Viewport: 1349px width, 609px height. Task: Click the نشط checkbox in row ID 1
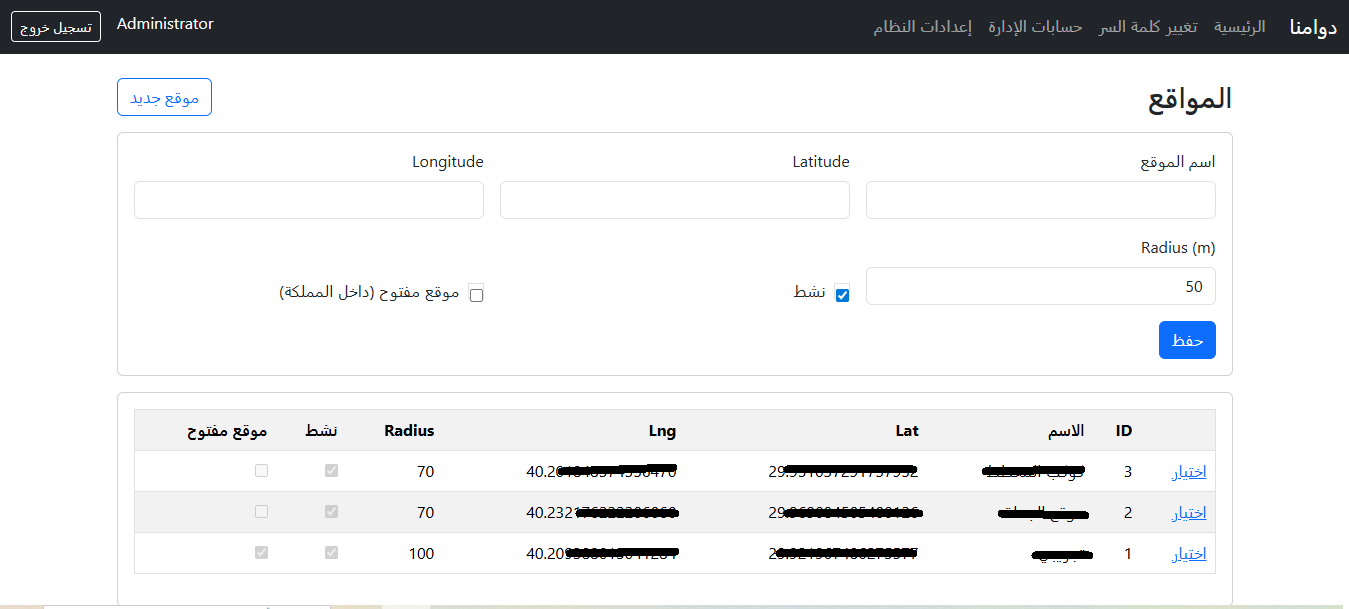pyautogui.click(x=331, y=552)
